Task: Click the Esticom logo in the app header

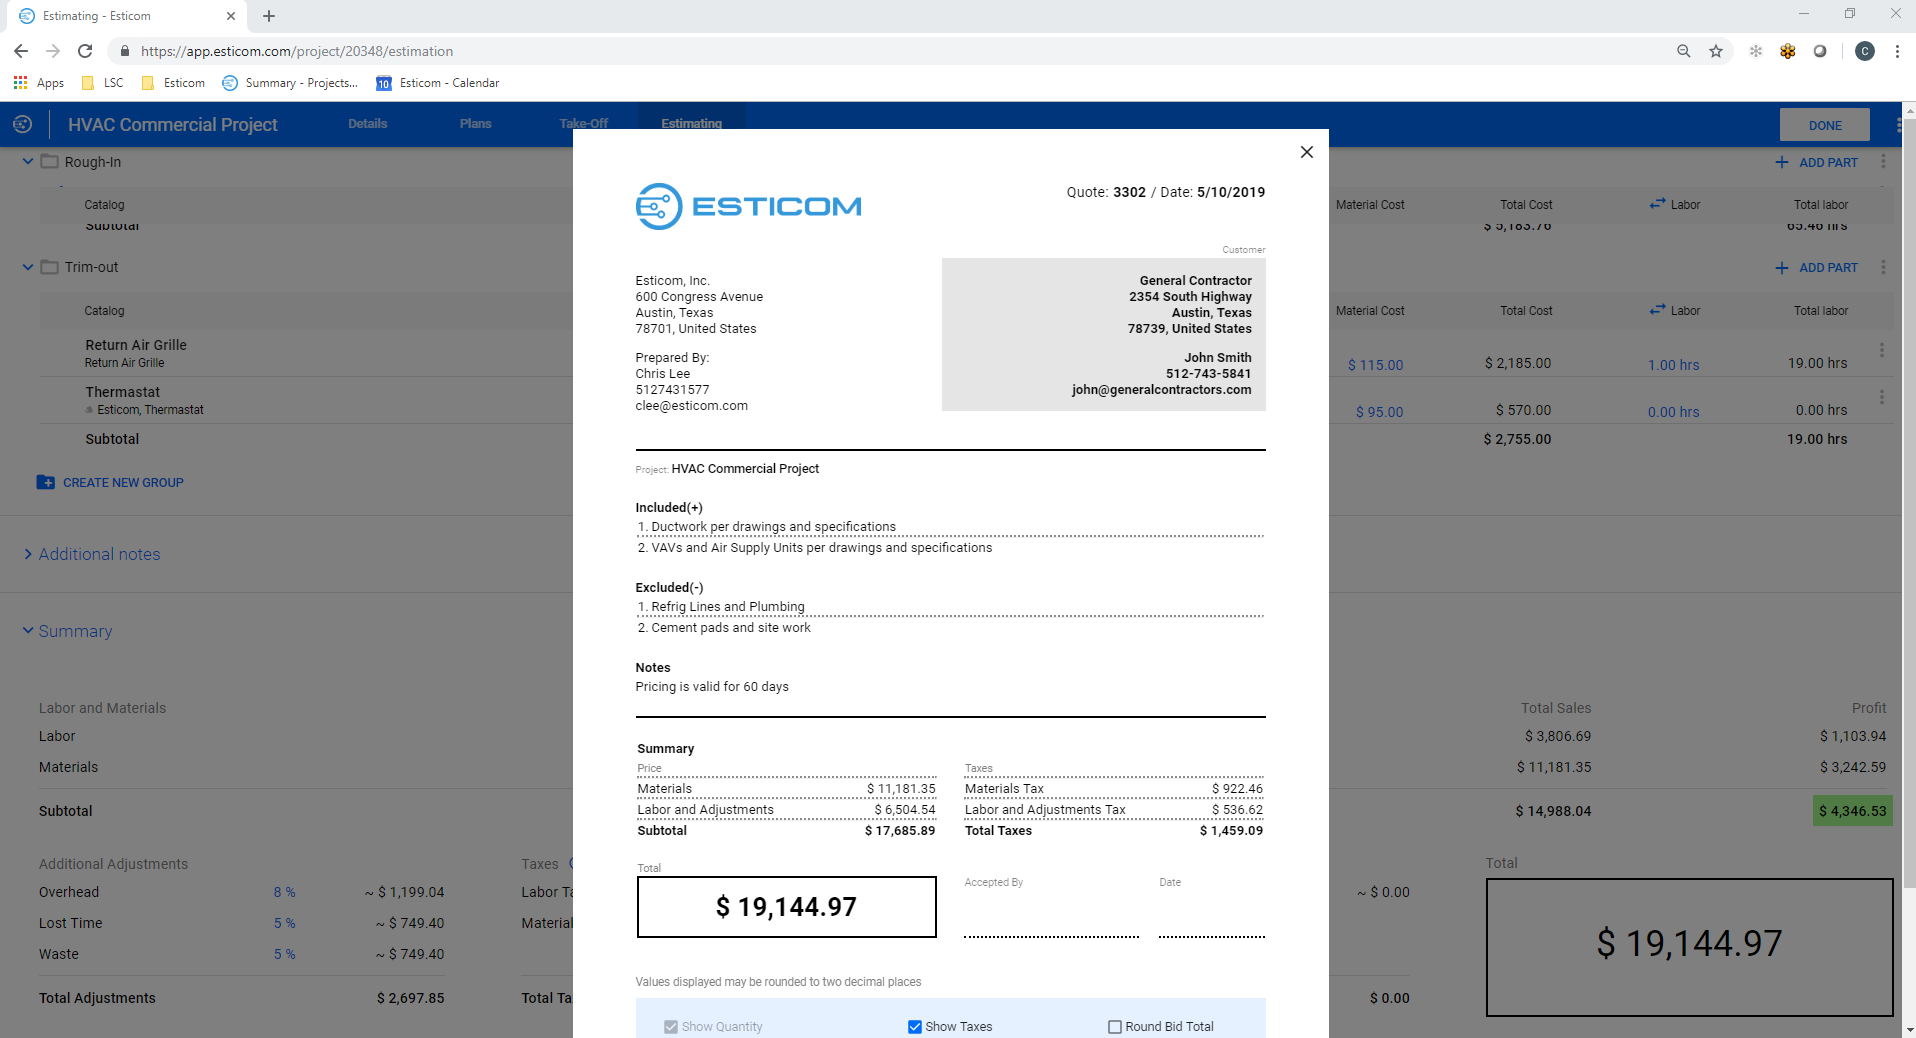Action: [22, 124]
